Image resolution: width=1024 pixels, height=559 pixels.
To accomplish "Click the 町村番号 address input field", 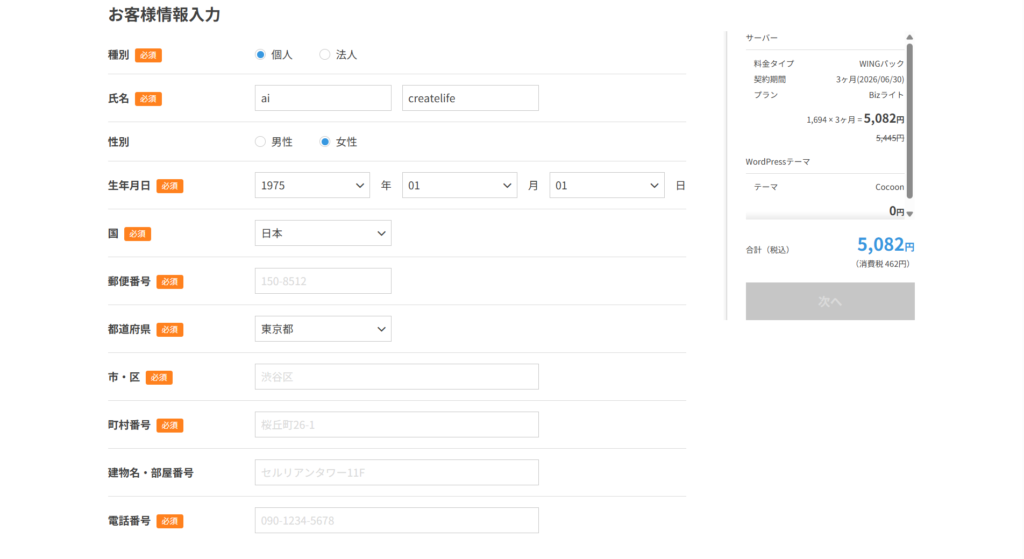I will point(396,425).
